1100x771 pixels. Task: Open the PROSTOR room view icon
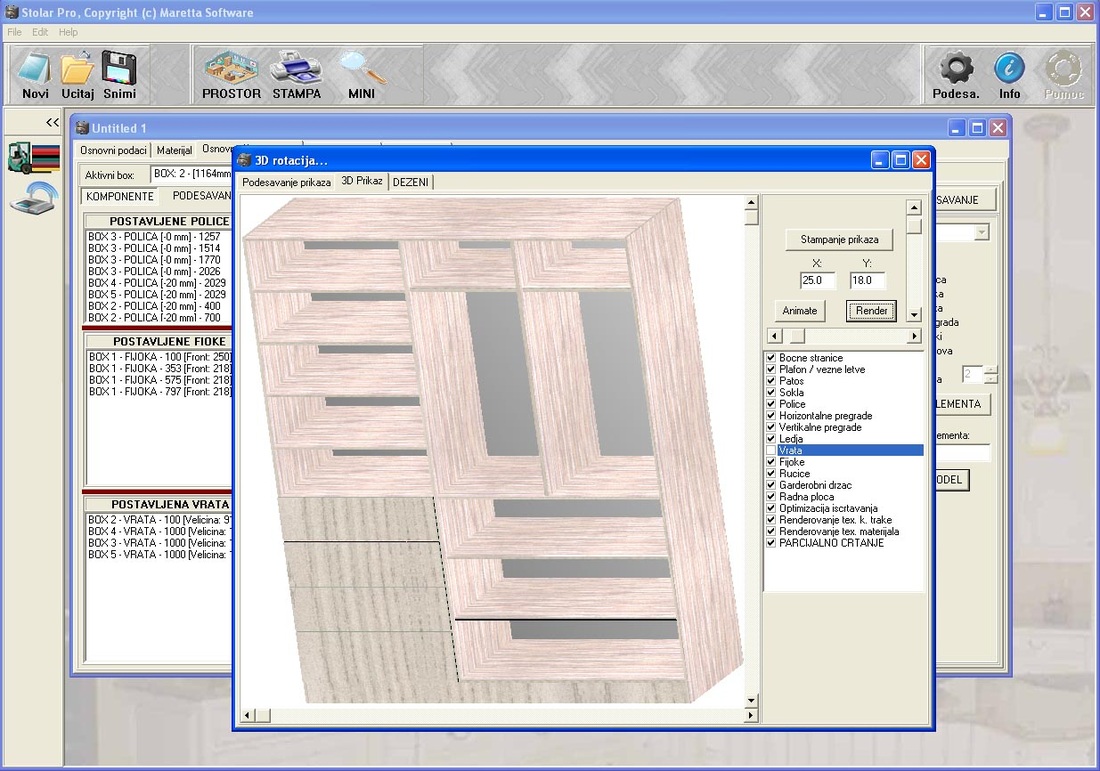tap(231, 69)
